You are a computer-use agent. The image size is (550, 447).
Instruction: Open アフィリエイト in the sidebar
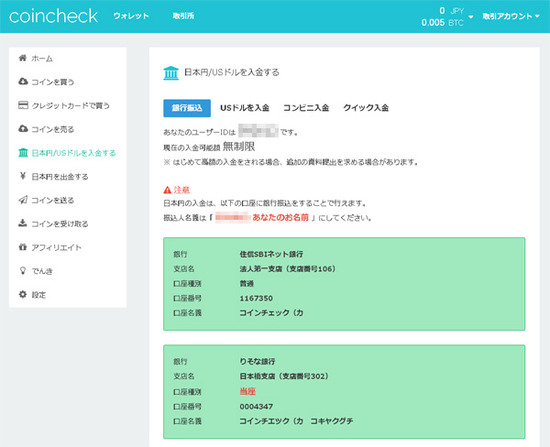point(56,248)
